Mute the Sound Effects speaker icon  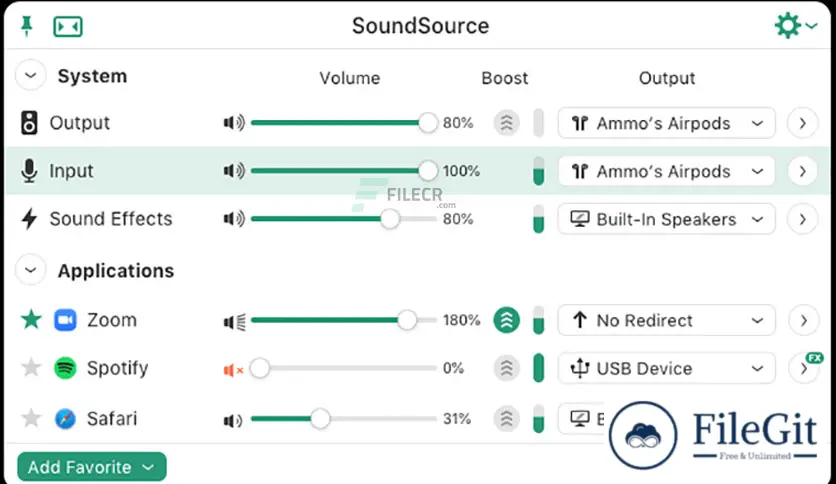point(234,219)
